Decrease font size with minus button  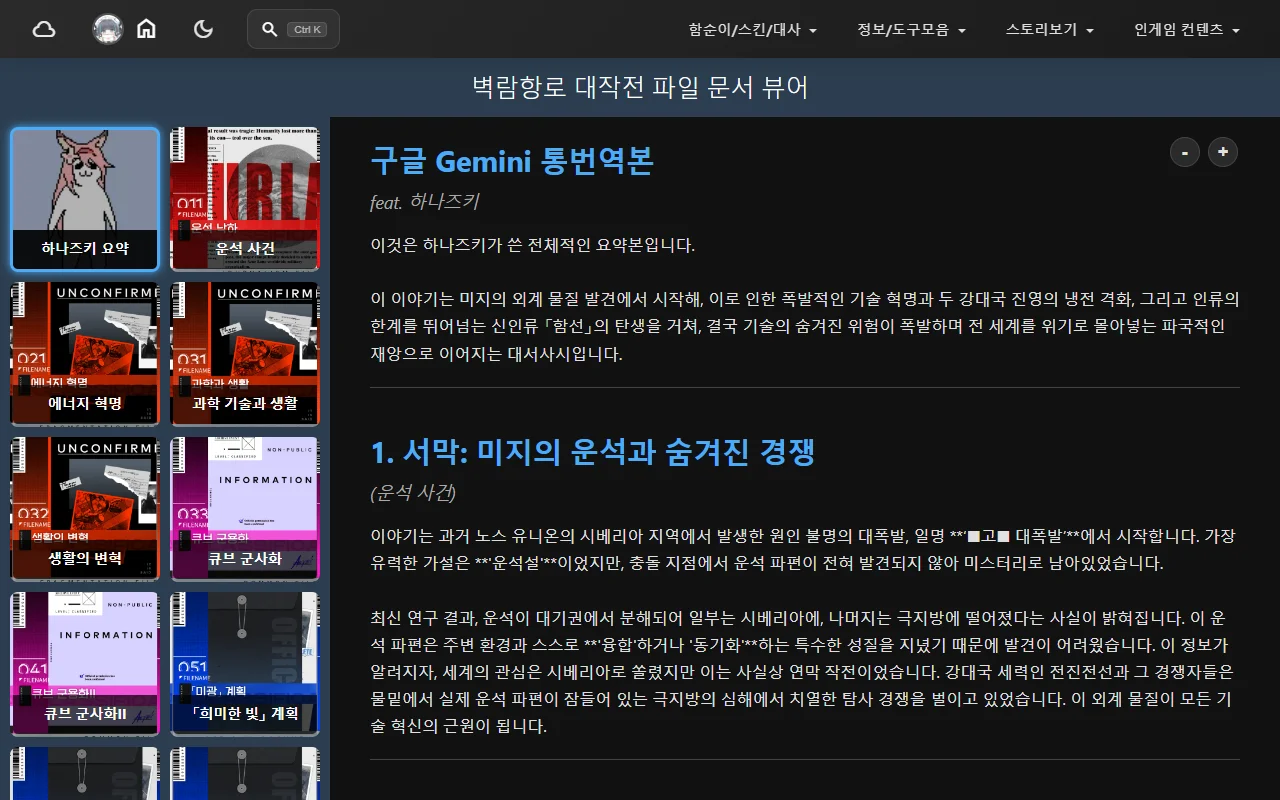coord(1185,152)
